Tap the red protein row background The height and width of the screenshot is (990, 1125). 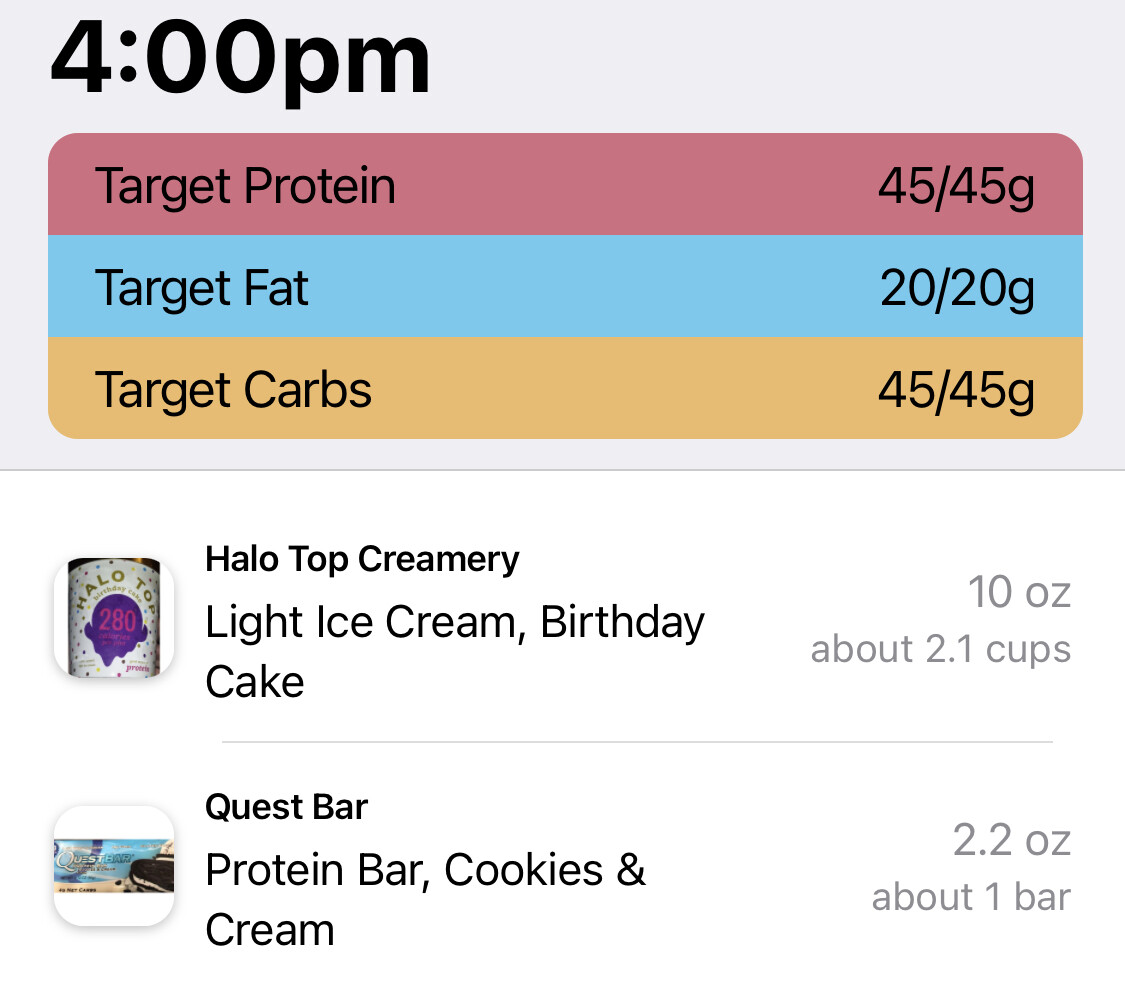(x=620, y=187)
